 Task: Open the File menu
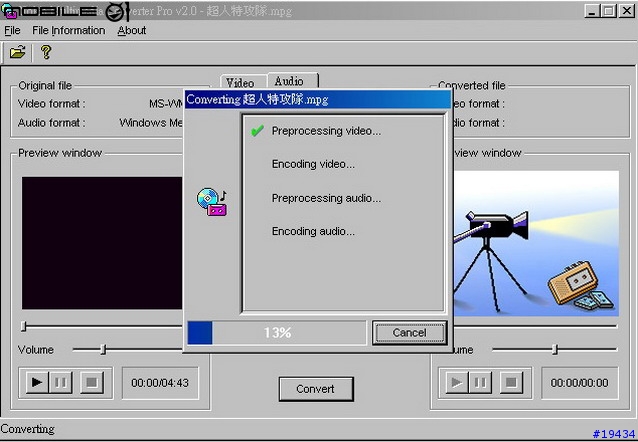pos(12,31)
